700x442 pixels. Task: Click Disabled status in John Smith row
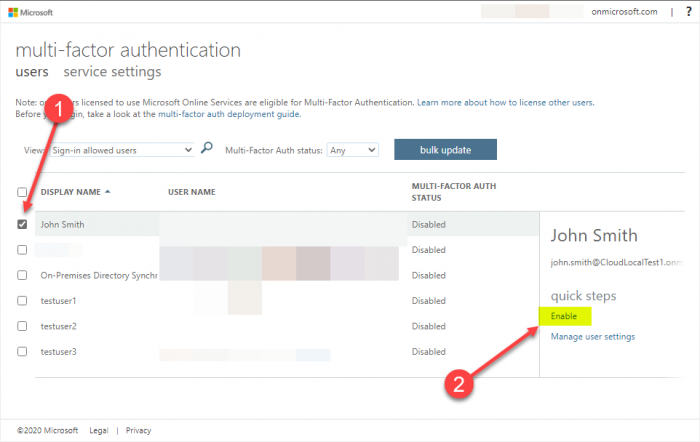[429, 224]
